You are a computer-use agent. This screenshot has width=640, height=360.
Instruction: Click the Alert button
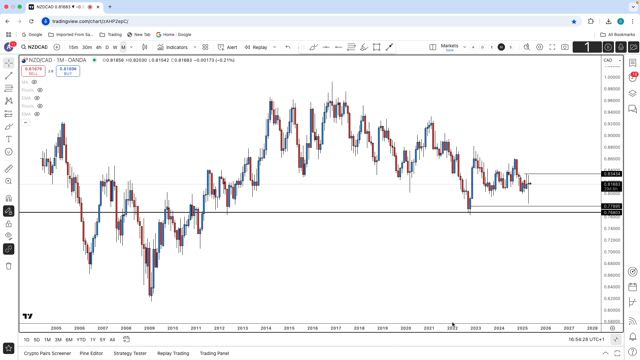(x=227, y=47)
